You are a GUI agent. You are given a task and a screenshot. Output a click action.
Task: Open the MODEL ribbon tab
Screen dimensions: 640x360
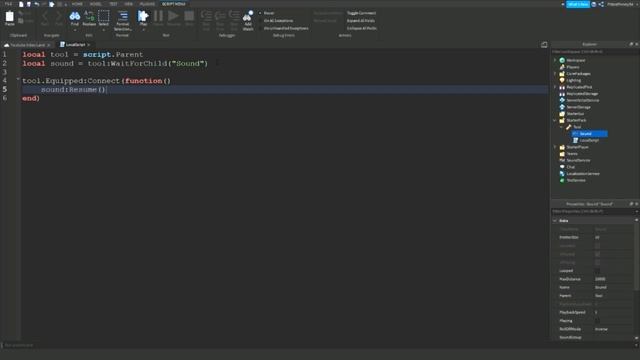96,4
